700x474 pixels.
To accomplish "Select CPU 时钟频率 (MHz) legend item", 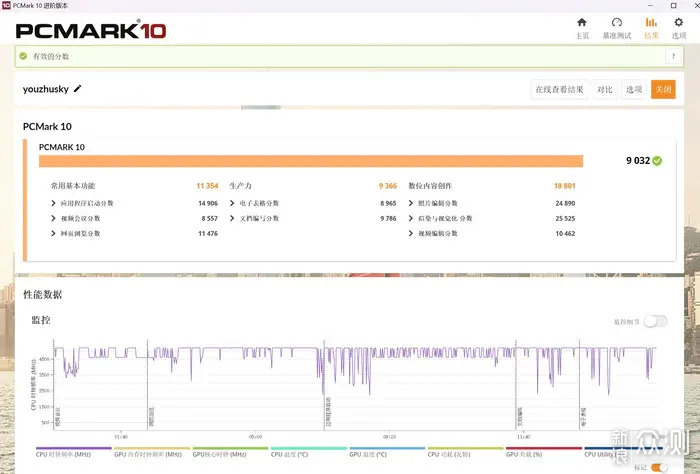I will pos(73,452).
